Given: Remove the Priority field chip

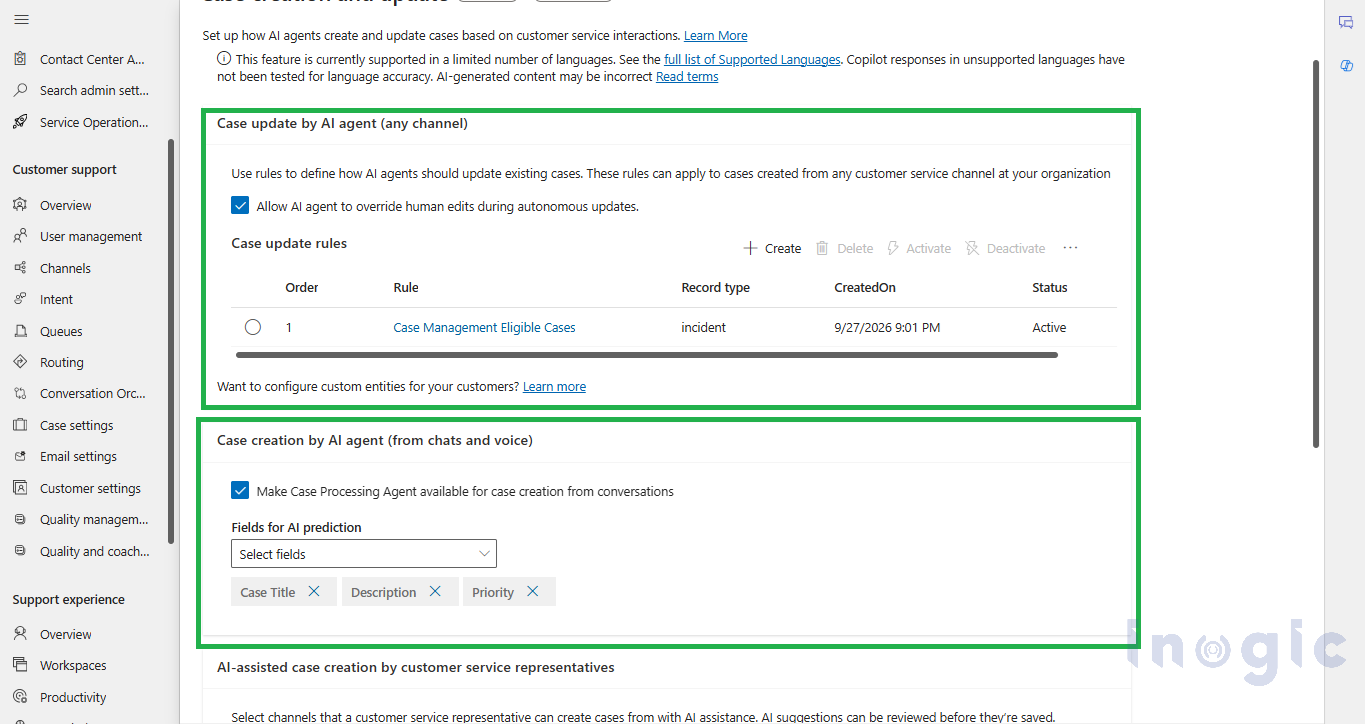Looking at the screenshot, I should tap(533, 591).
